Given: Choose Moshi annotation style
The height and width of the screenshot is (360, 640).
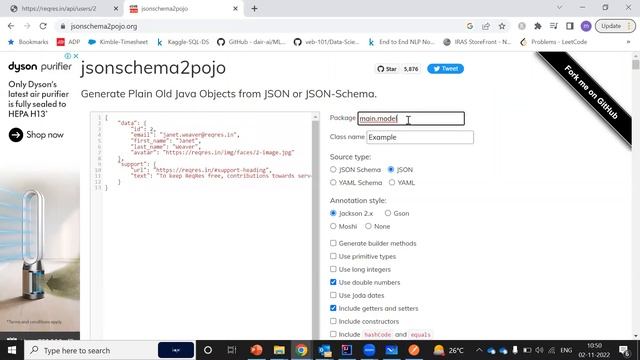Looking at the screenshot, I should pos(333,226).
